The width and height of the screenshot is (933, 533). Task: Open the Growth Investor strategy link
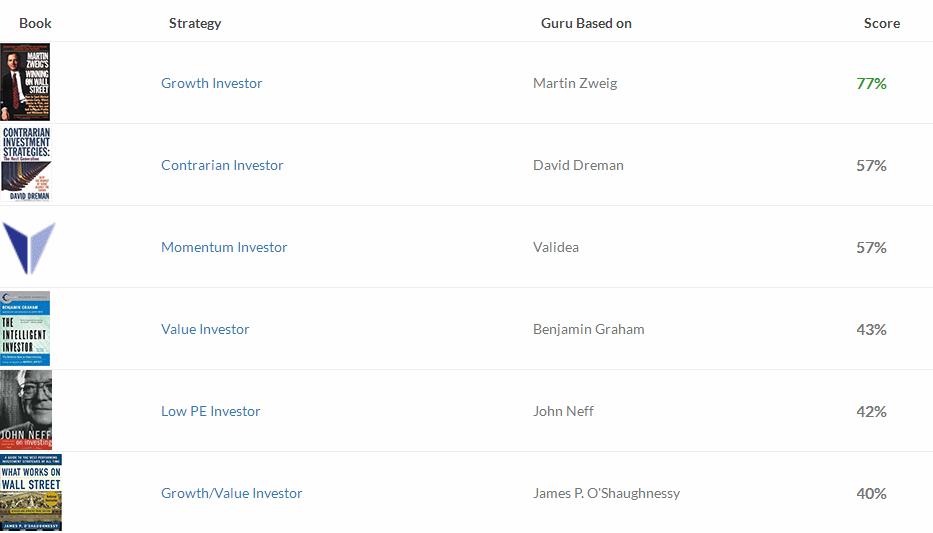pos(211,83)
